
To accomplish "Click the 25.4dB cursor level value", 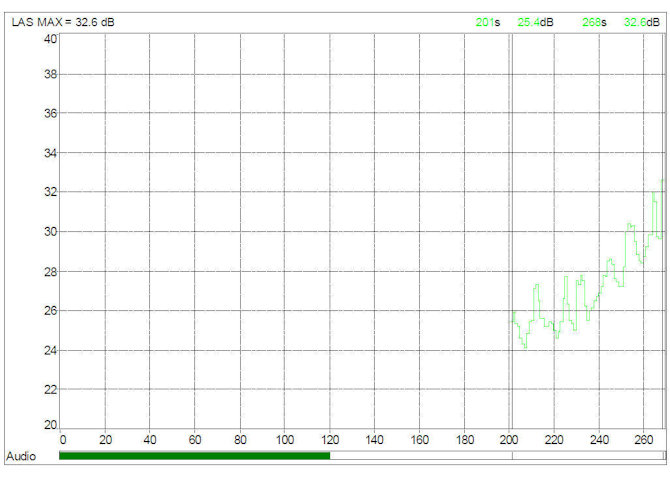I will tap(535, 21).
